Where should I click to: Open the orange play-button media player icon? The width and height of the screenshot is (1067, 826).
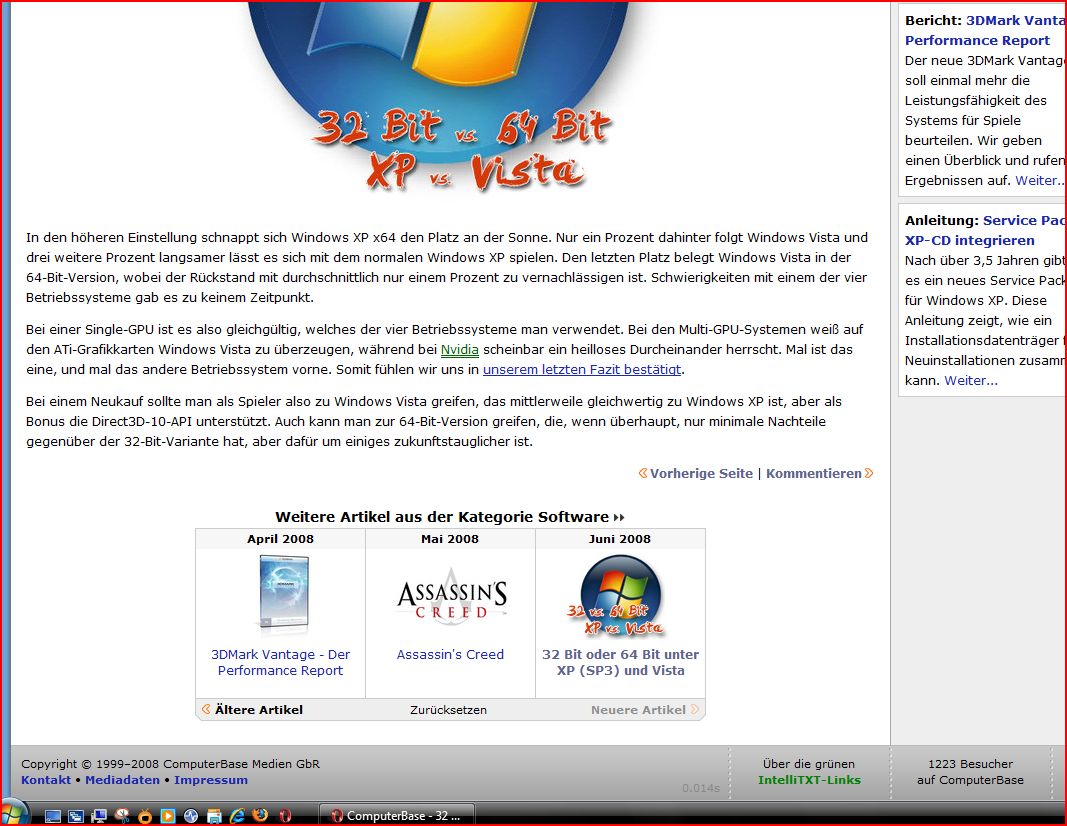[167, 816]
